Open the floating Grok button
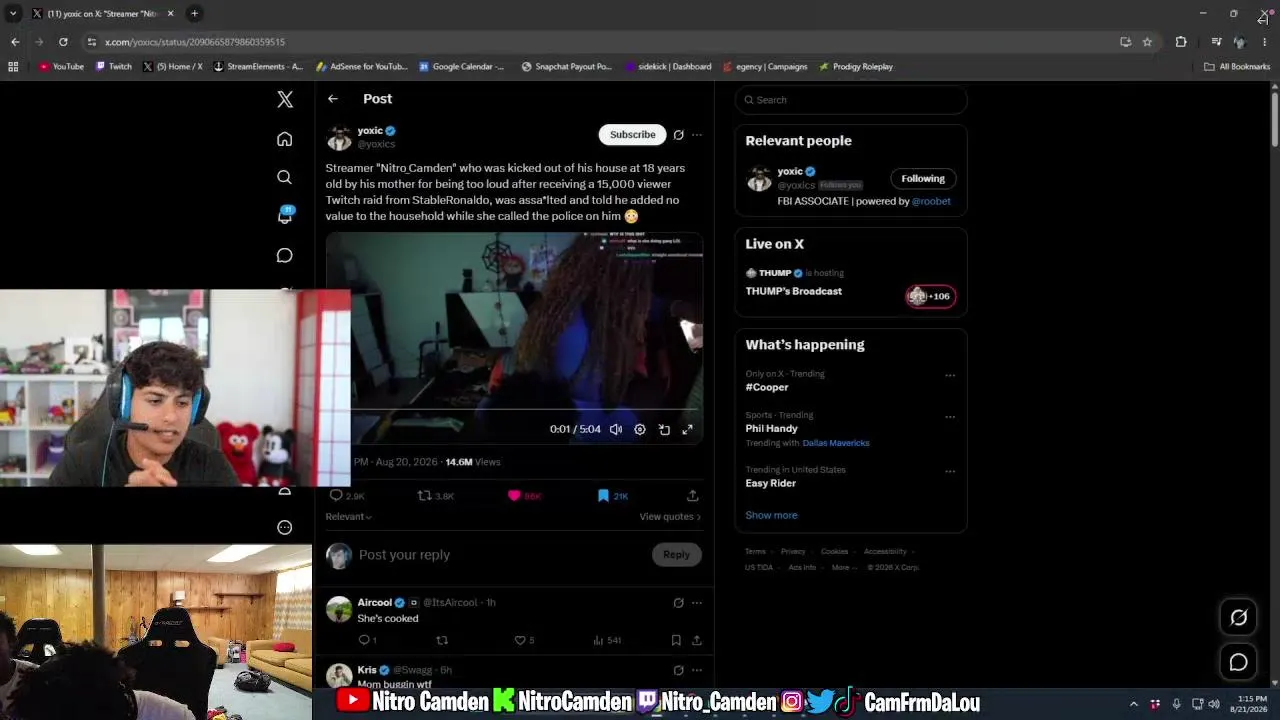The width and height of the screenshot is (1280, 720). tap(1238, 617)
